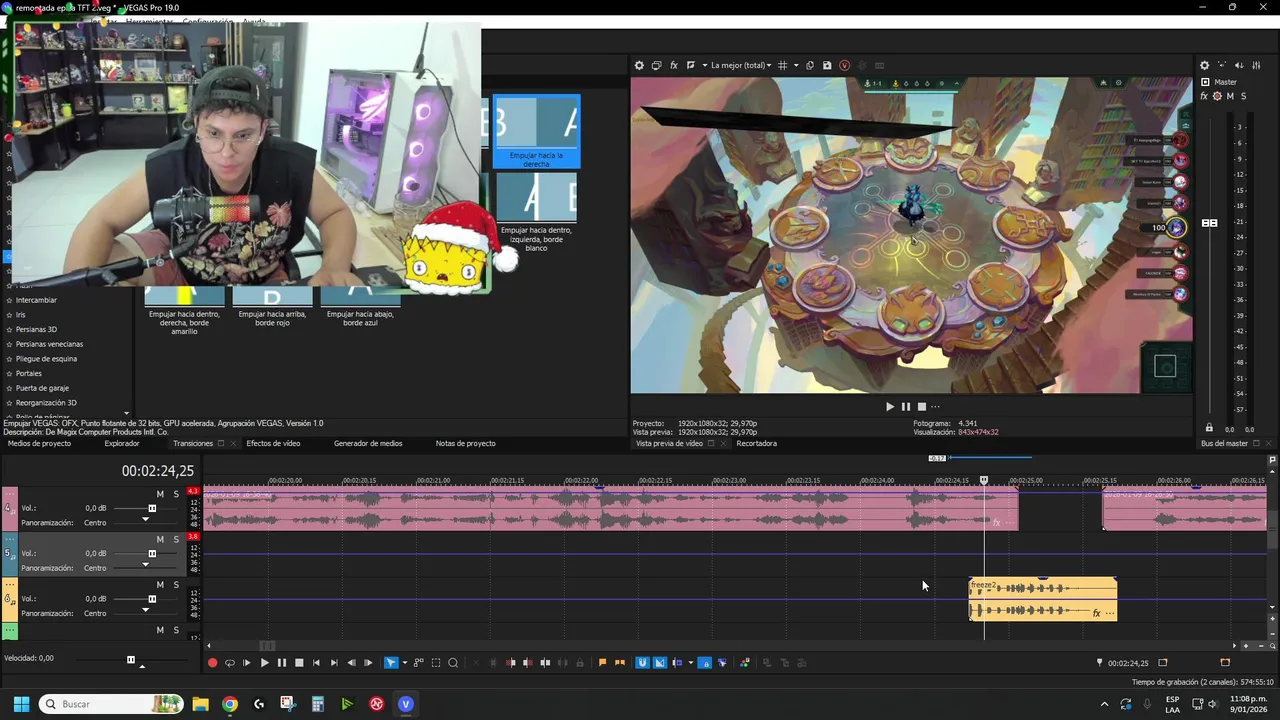
Task: Open overlays dropdown arrow beside the grid icon
Action: [796, 65]
